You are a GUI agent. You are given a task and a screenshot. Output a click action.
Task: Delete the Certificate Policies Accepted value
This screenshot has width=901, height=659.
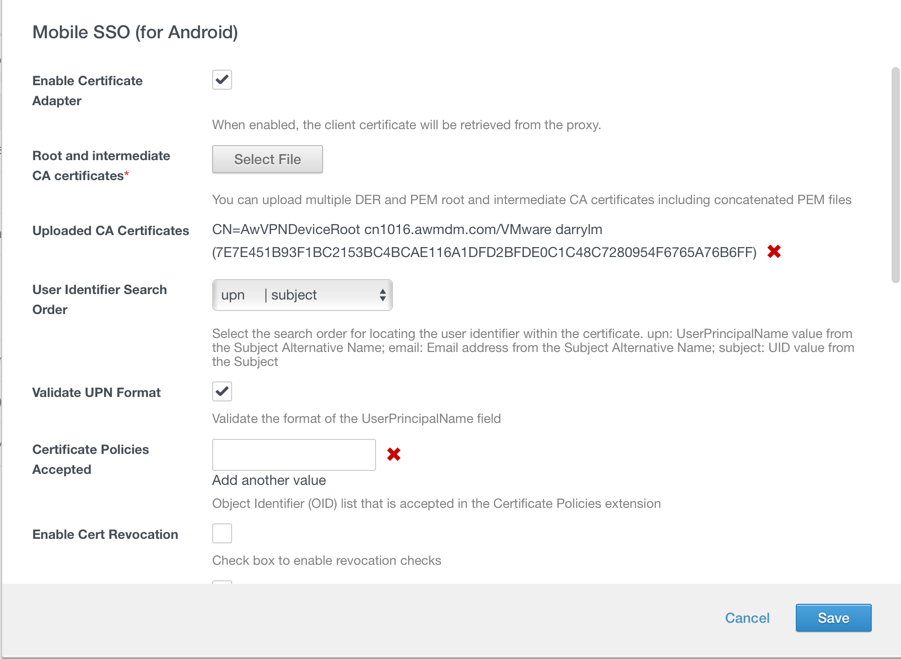pos(394,454)
